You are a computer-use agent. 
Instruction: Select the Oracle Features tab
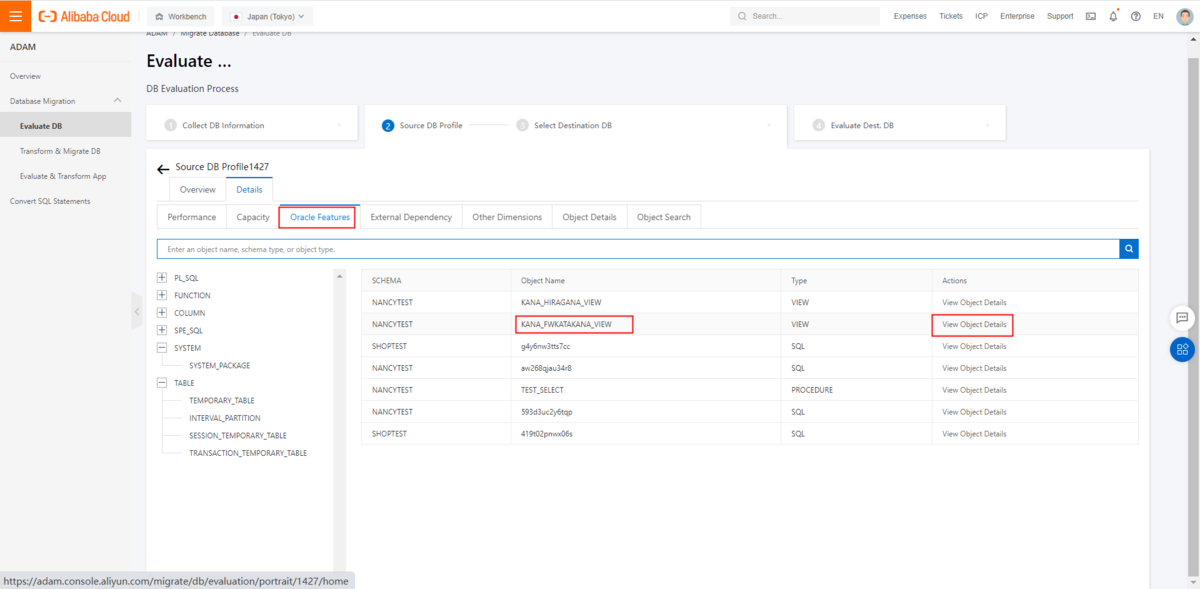pos(320,217)
